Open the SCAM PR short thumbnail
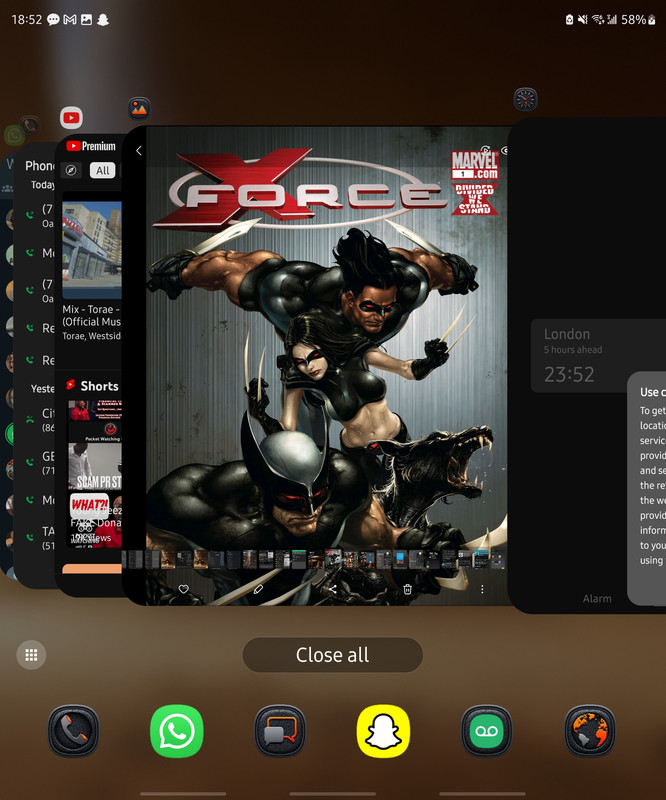666x800 pixels. (x=95, y=466)
